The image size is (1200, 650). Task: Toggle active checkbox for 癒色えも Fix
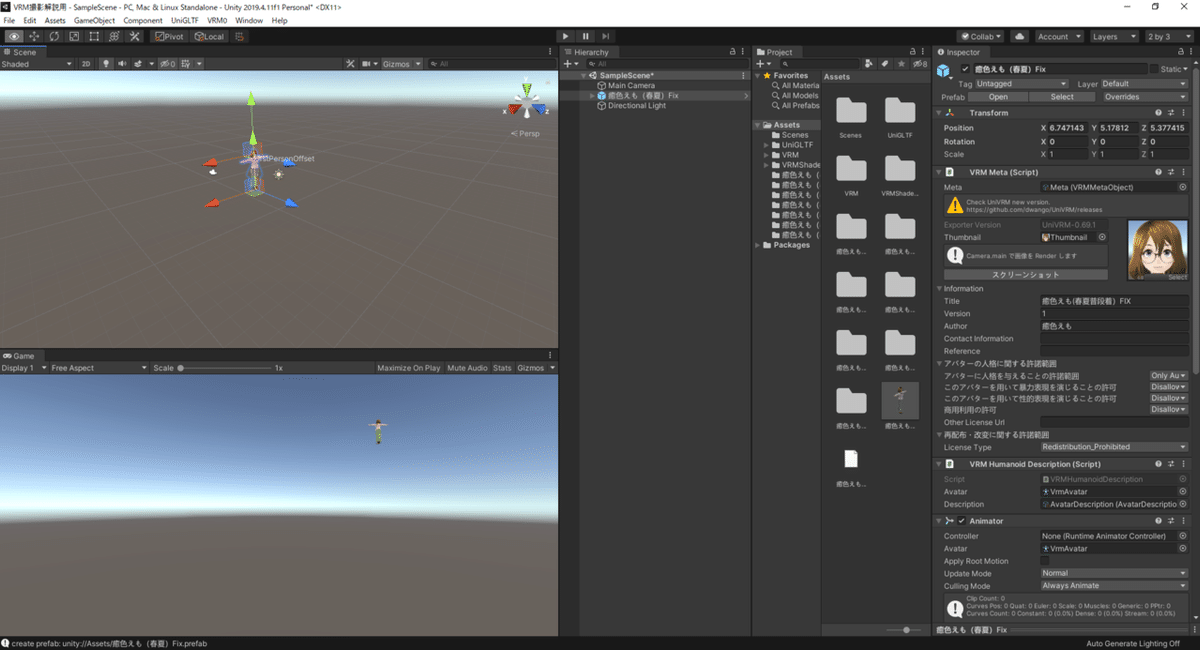click(965, 69)
